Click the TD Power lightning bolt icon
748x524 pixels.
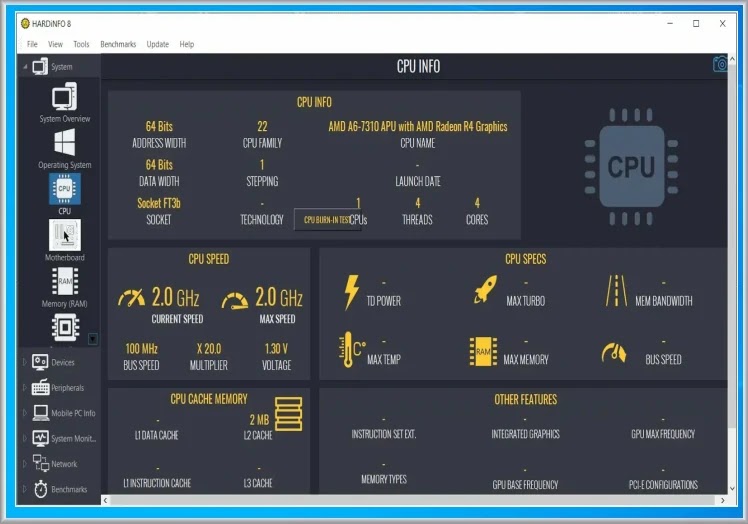352,292
